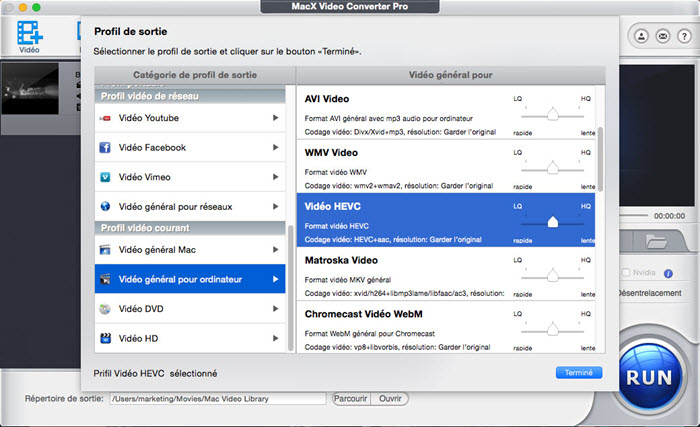The width and height of the screenshot is (700, 427).
Task: Click the Facebook icon next to Vidéo Facebook
Action: click(x=104, y=147)
